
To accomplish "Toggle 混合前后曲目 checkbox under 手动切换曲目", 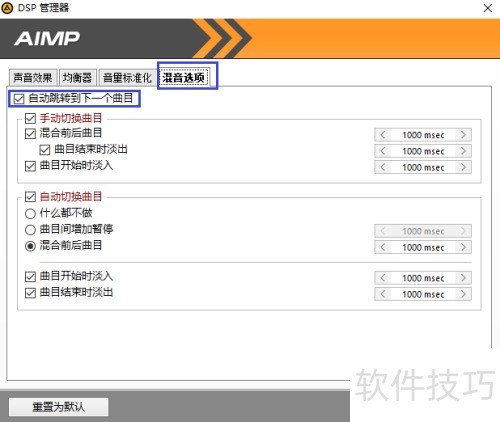I will click(x=30, y=133).
